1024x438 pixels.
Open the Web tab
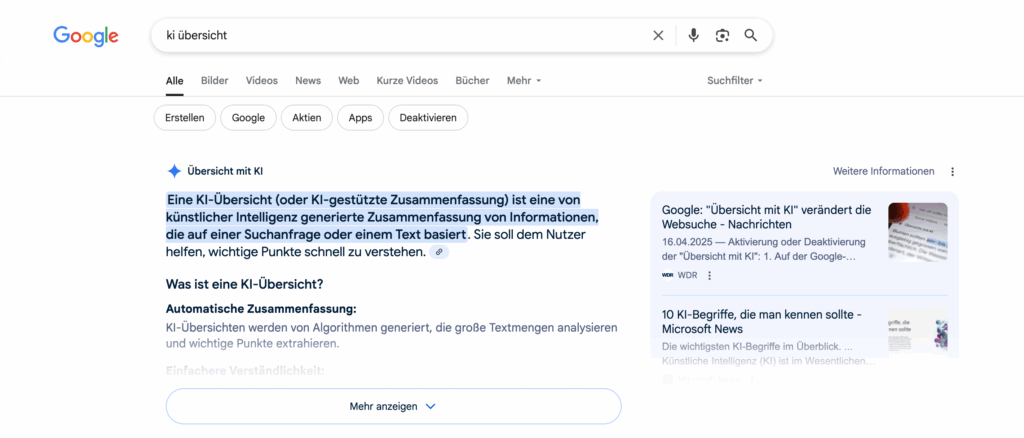349,81
